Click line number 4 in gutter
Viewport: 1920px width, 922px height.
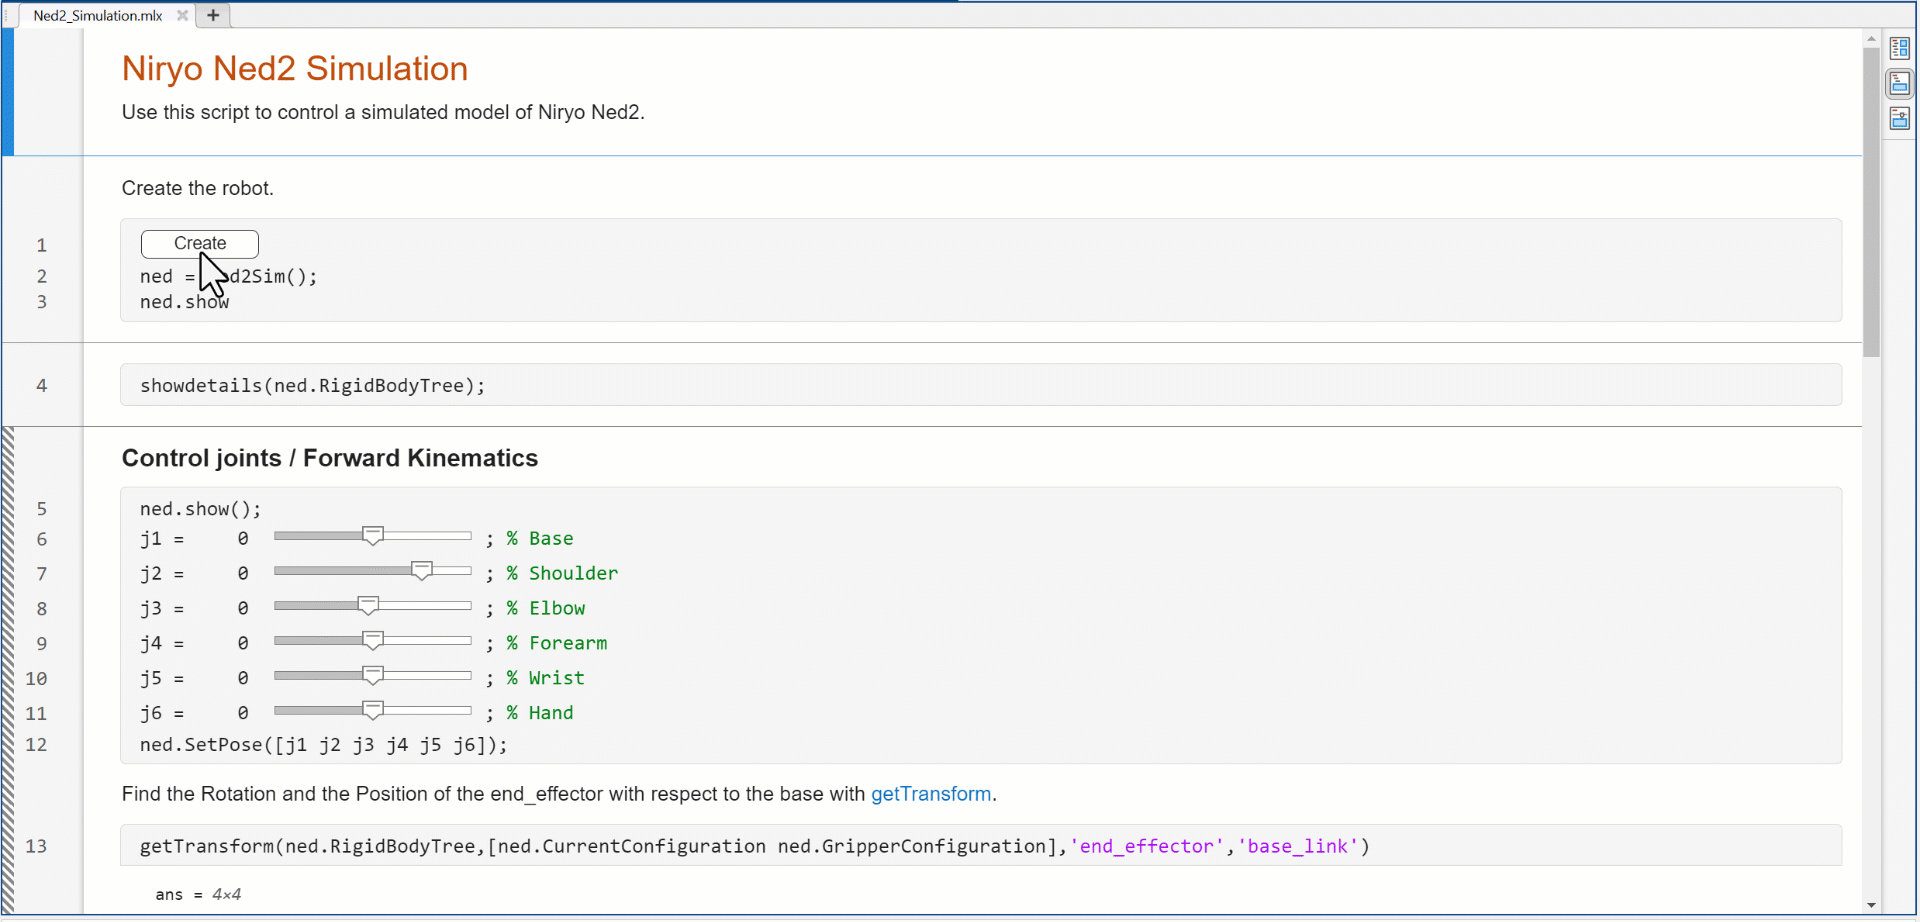pyautogui.click(x=42, y=386)
